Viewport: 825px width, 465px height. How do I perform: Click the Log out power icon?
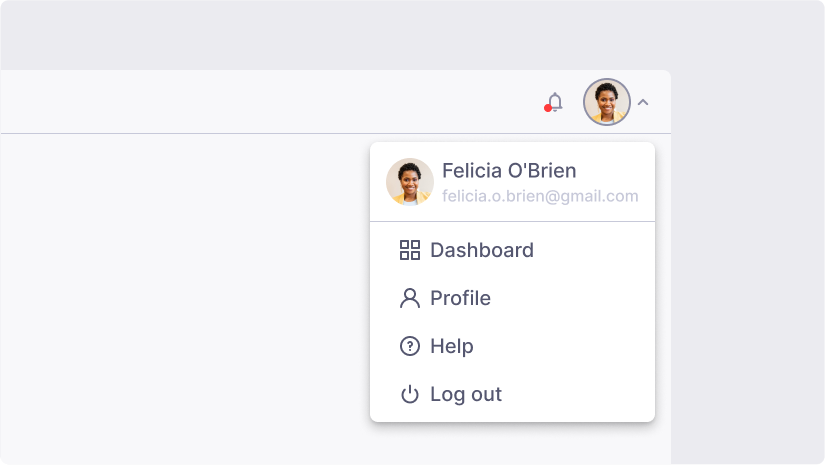[410, 395]
